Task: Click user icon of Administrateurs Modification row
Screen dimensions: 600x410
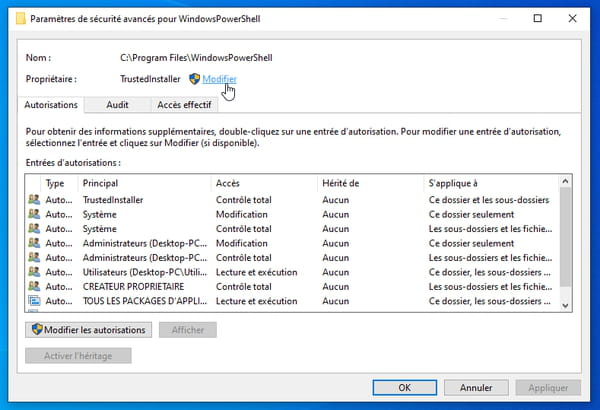Action: click(x=34, y=243)
